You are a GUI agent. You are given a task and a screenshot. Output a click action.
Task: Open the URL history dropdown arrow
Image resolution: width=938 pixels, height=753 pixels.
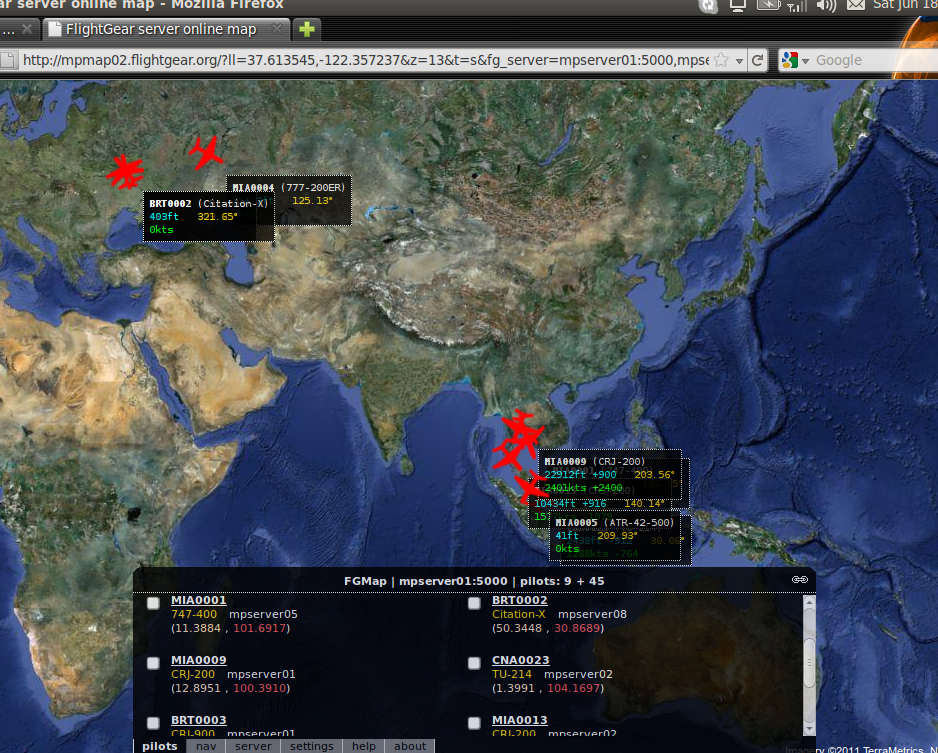tap(739, 61)
